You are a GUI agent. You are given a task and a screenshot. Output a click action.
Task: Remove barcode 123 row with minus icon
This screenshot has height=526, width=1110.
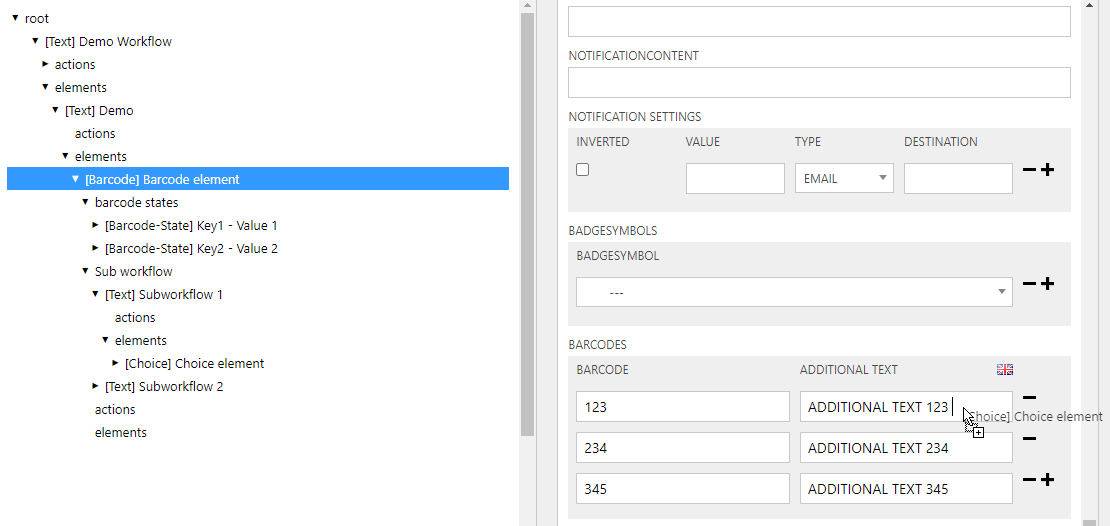1029,397
